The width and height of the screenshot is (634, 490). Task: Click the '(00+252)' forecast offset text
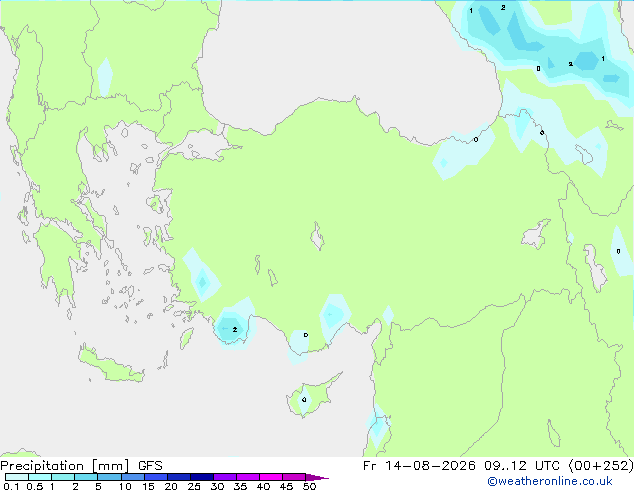pos(601,466)
